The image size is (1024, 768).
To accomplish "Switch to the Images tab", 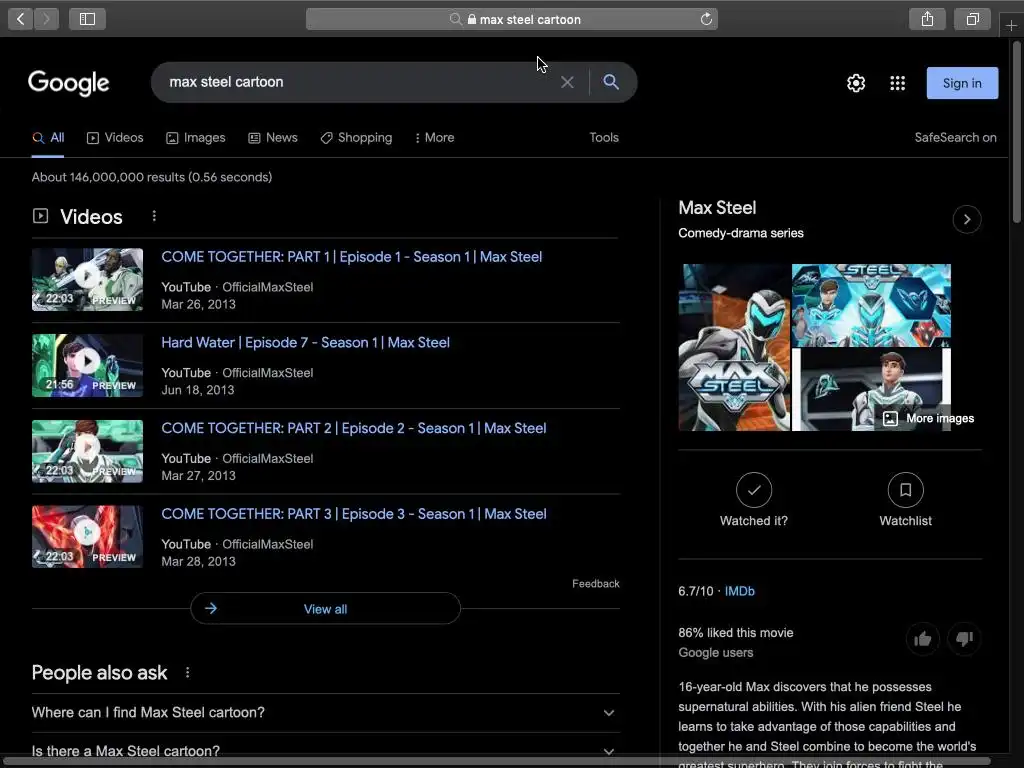I will coord(195,138).
